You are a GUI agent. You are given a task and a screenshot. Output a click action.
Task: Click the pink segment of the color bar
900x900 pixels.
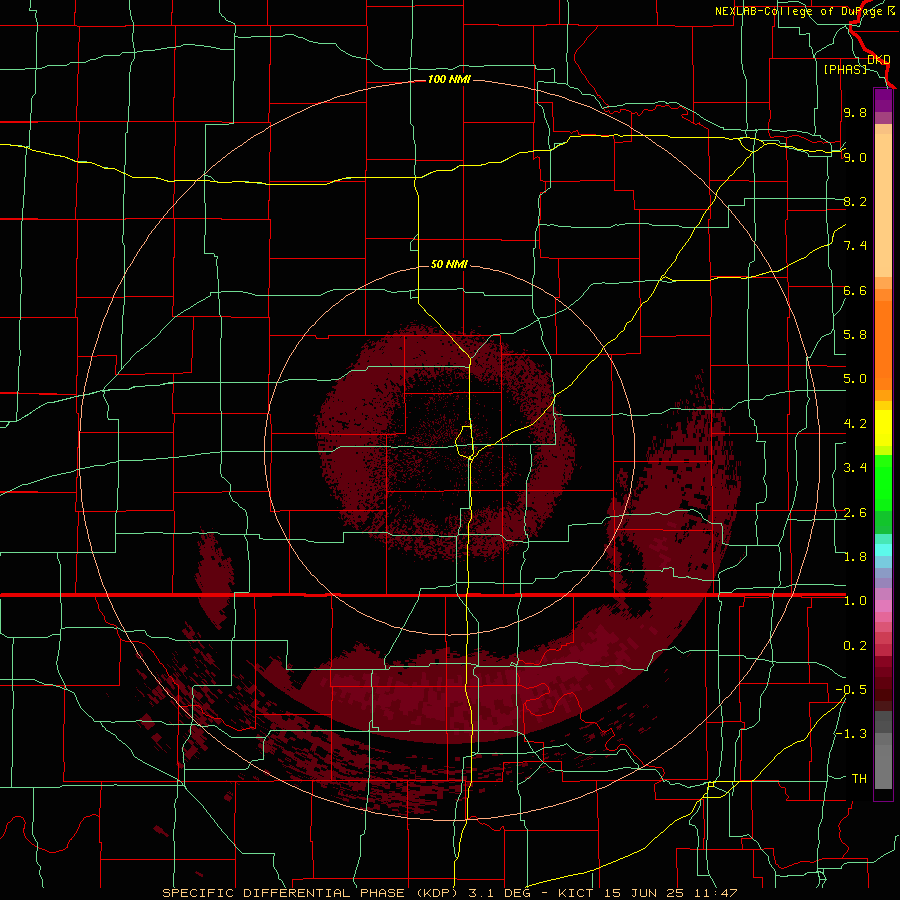coord(883,606)
